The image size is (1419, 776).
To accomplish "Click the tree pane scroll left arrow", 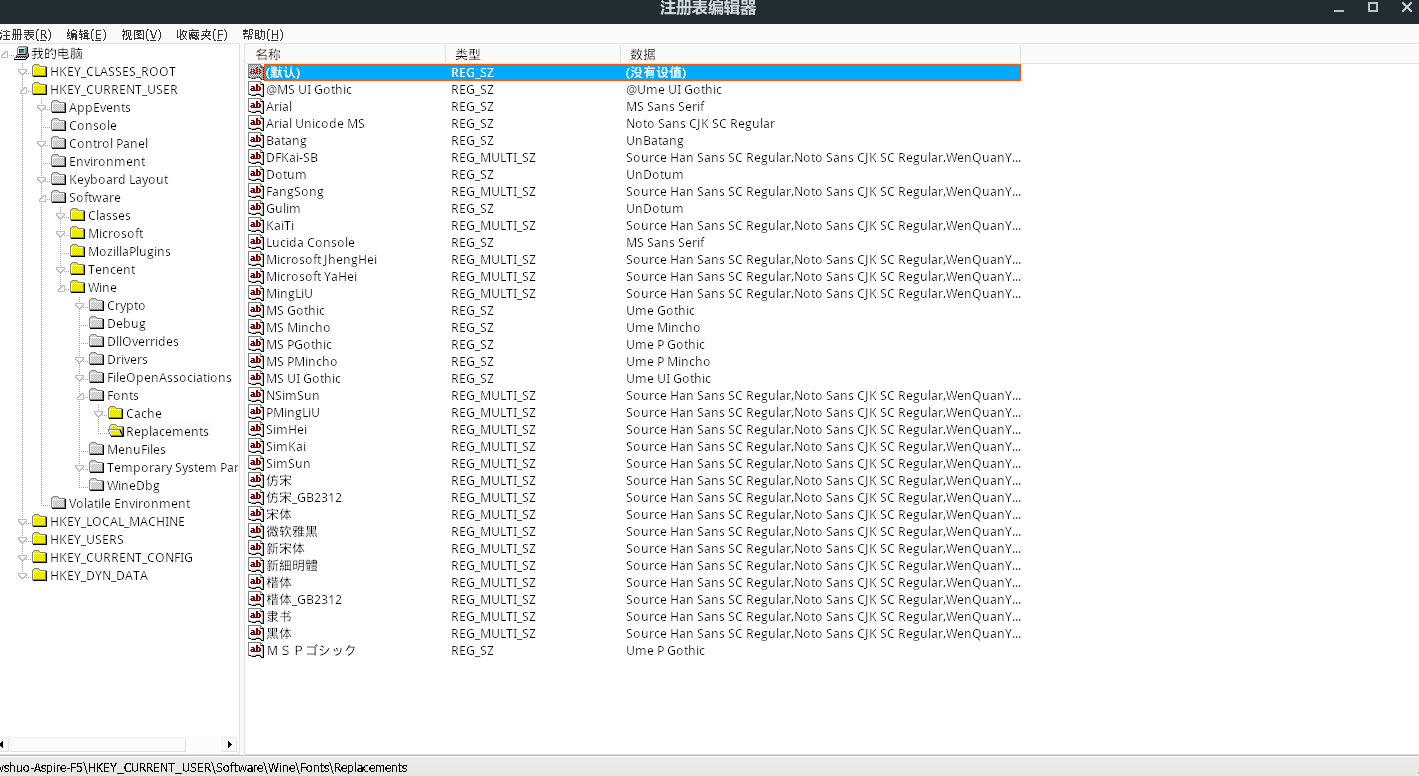I will point(3,745).
